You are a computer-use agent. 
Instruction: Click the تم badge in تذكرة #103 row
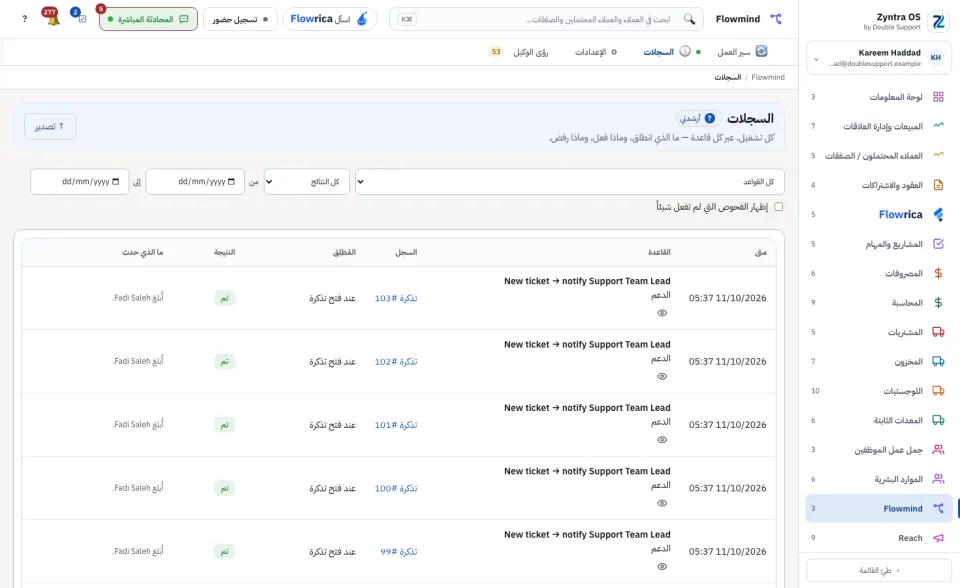point(224,298)
